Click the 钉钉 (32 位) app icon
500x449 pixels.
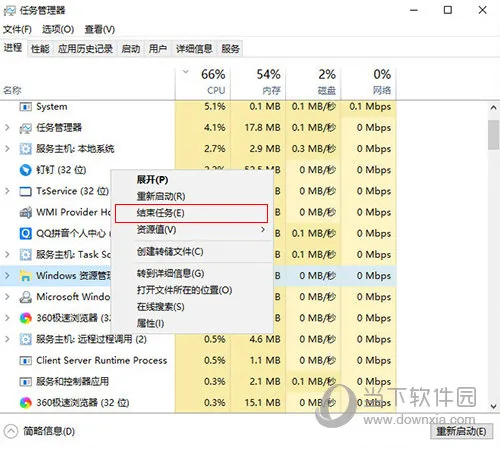click(x=26, y=170)
